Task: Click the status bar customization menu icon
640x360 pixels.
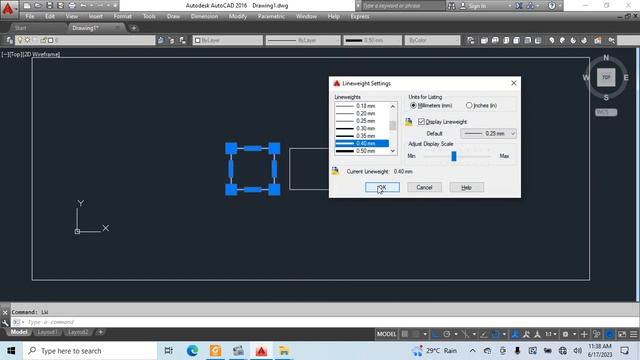Action: pos(633,334)
